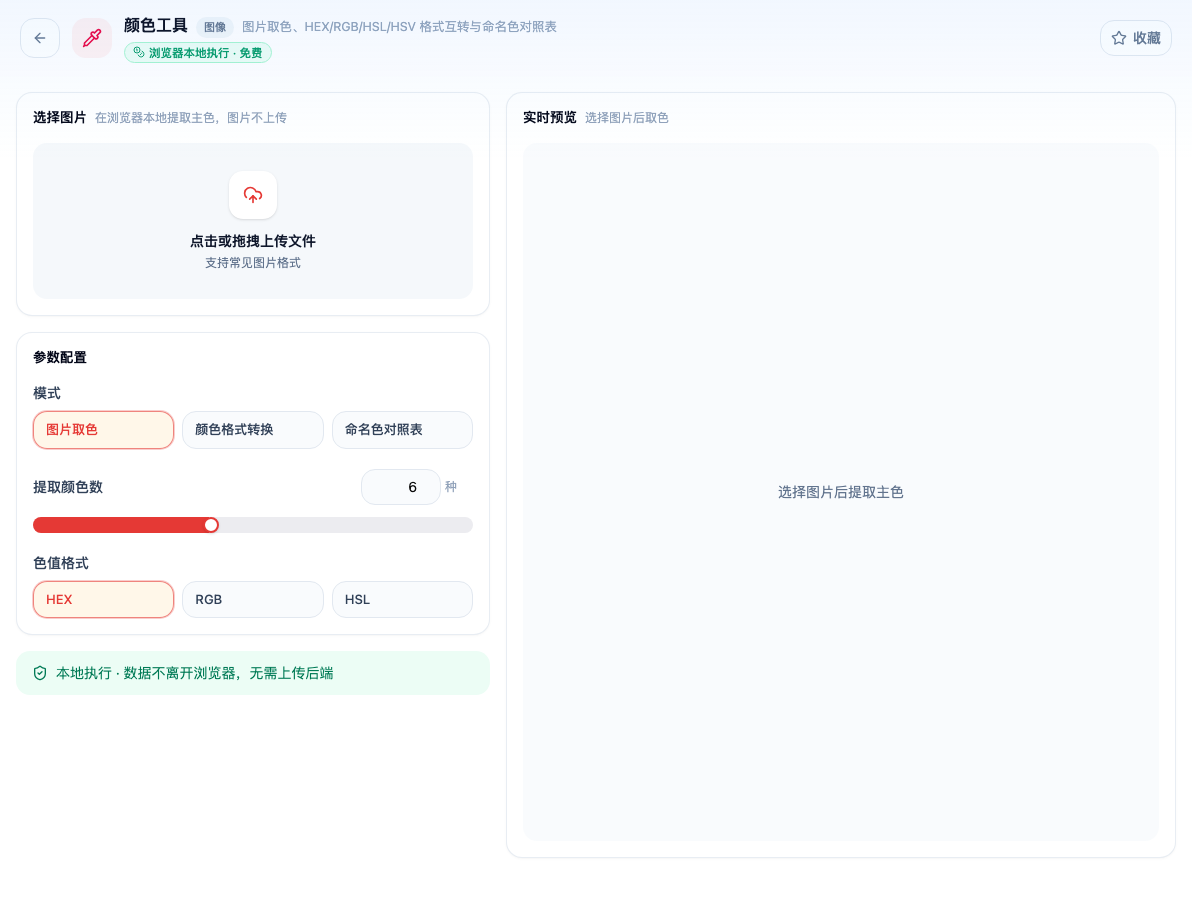
Task: Click the 本地执行 · 数据不离开浏览器 notice text
Action: pyautogui.click(x=195, y=673)
